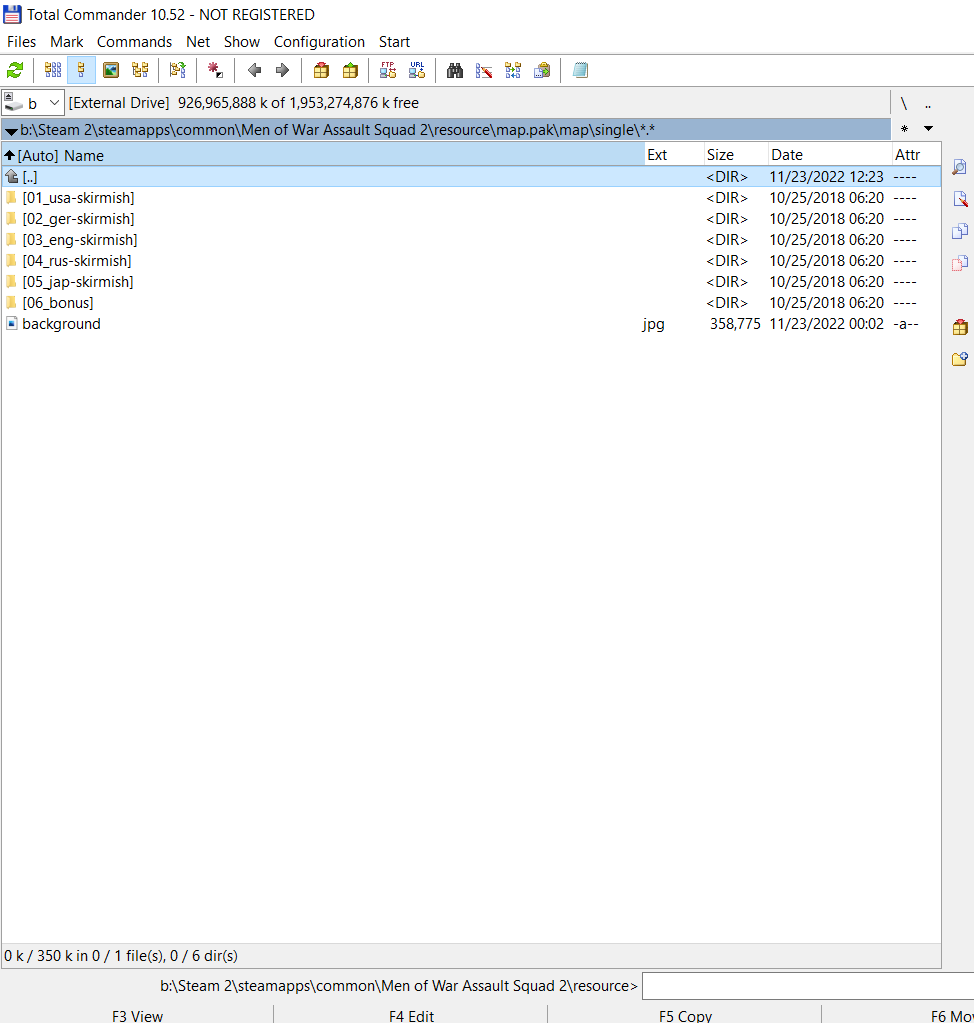
Task: Click the F3 View button
Action: pyautogui.click(x=137, y=1015)
